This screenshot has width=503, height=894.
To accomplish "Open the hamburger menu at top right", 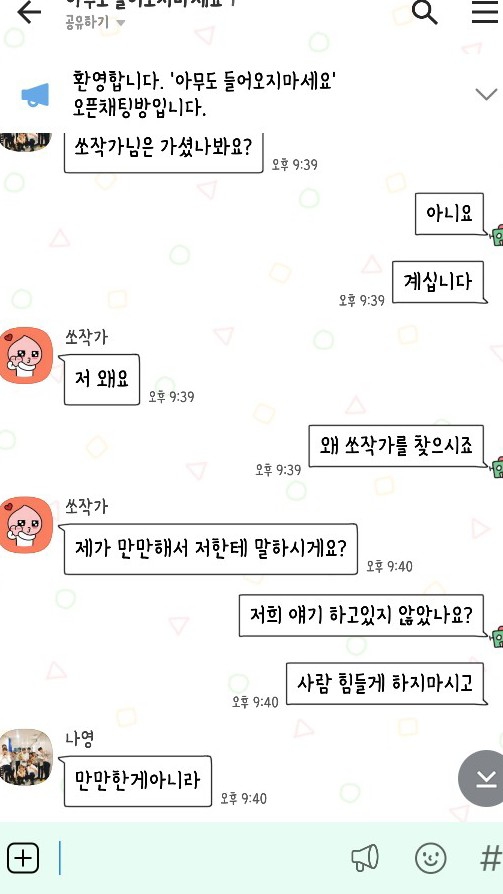I will 485,12.
